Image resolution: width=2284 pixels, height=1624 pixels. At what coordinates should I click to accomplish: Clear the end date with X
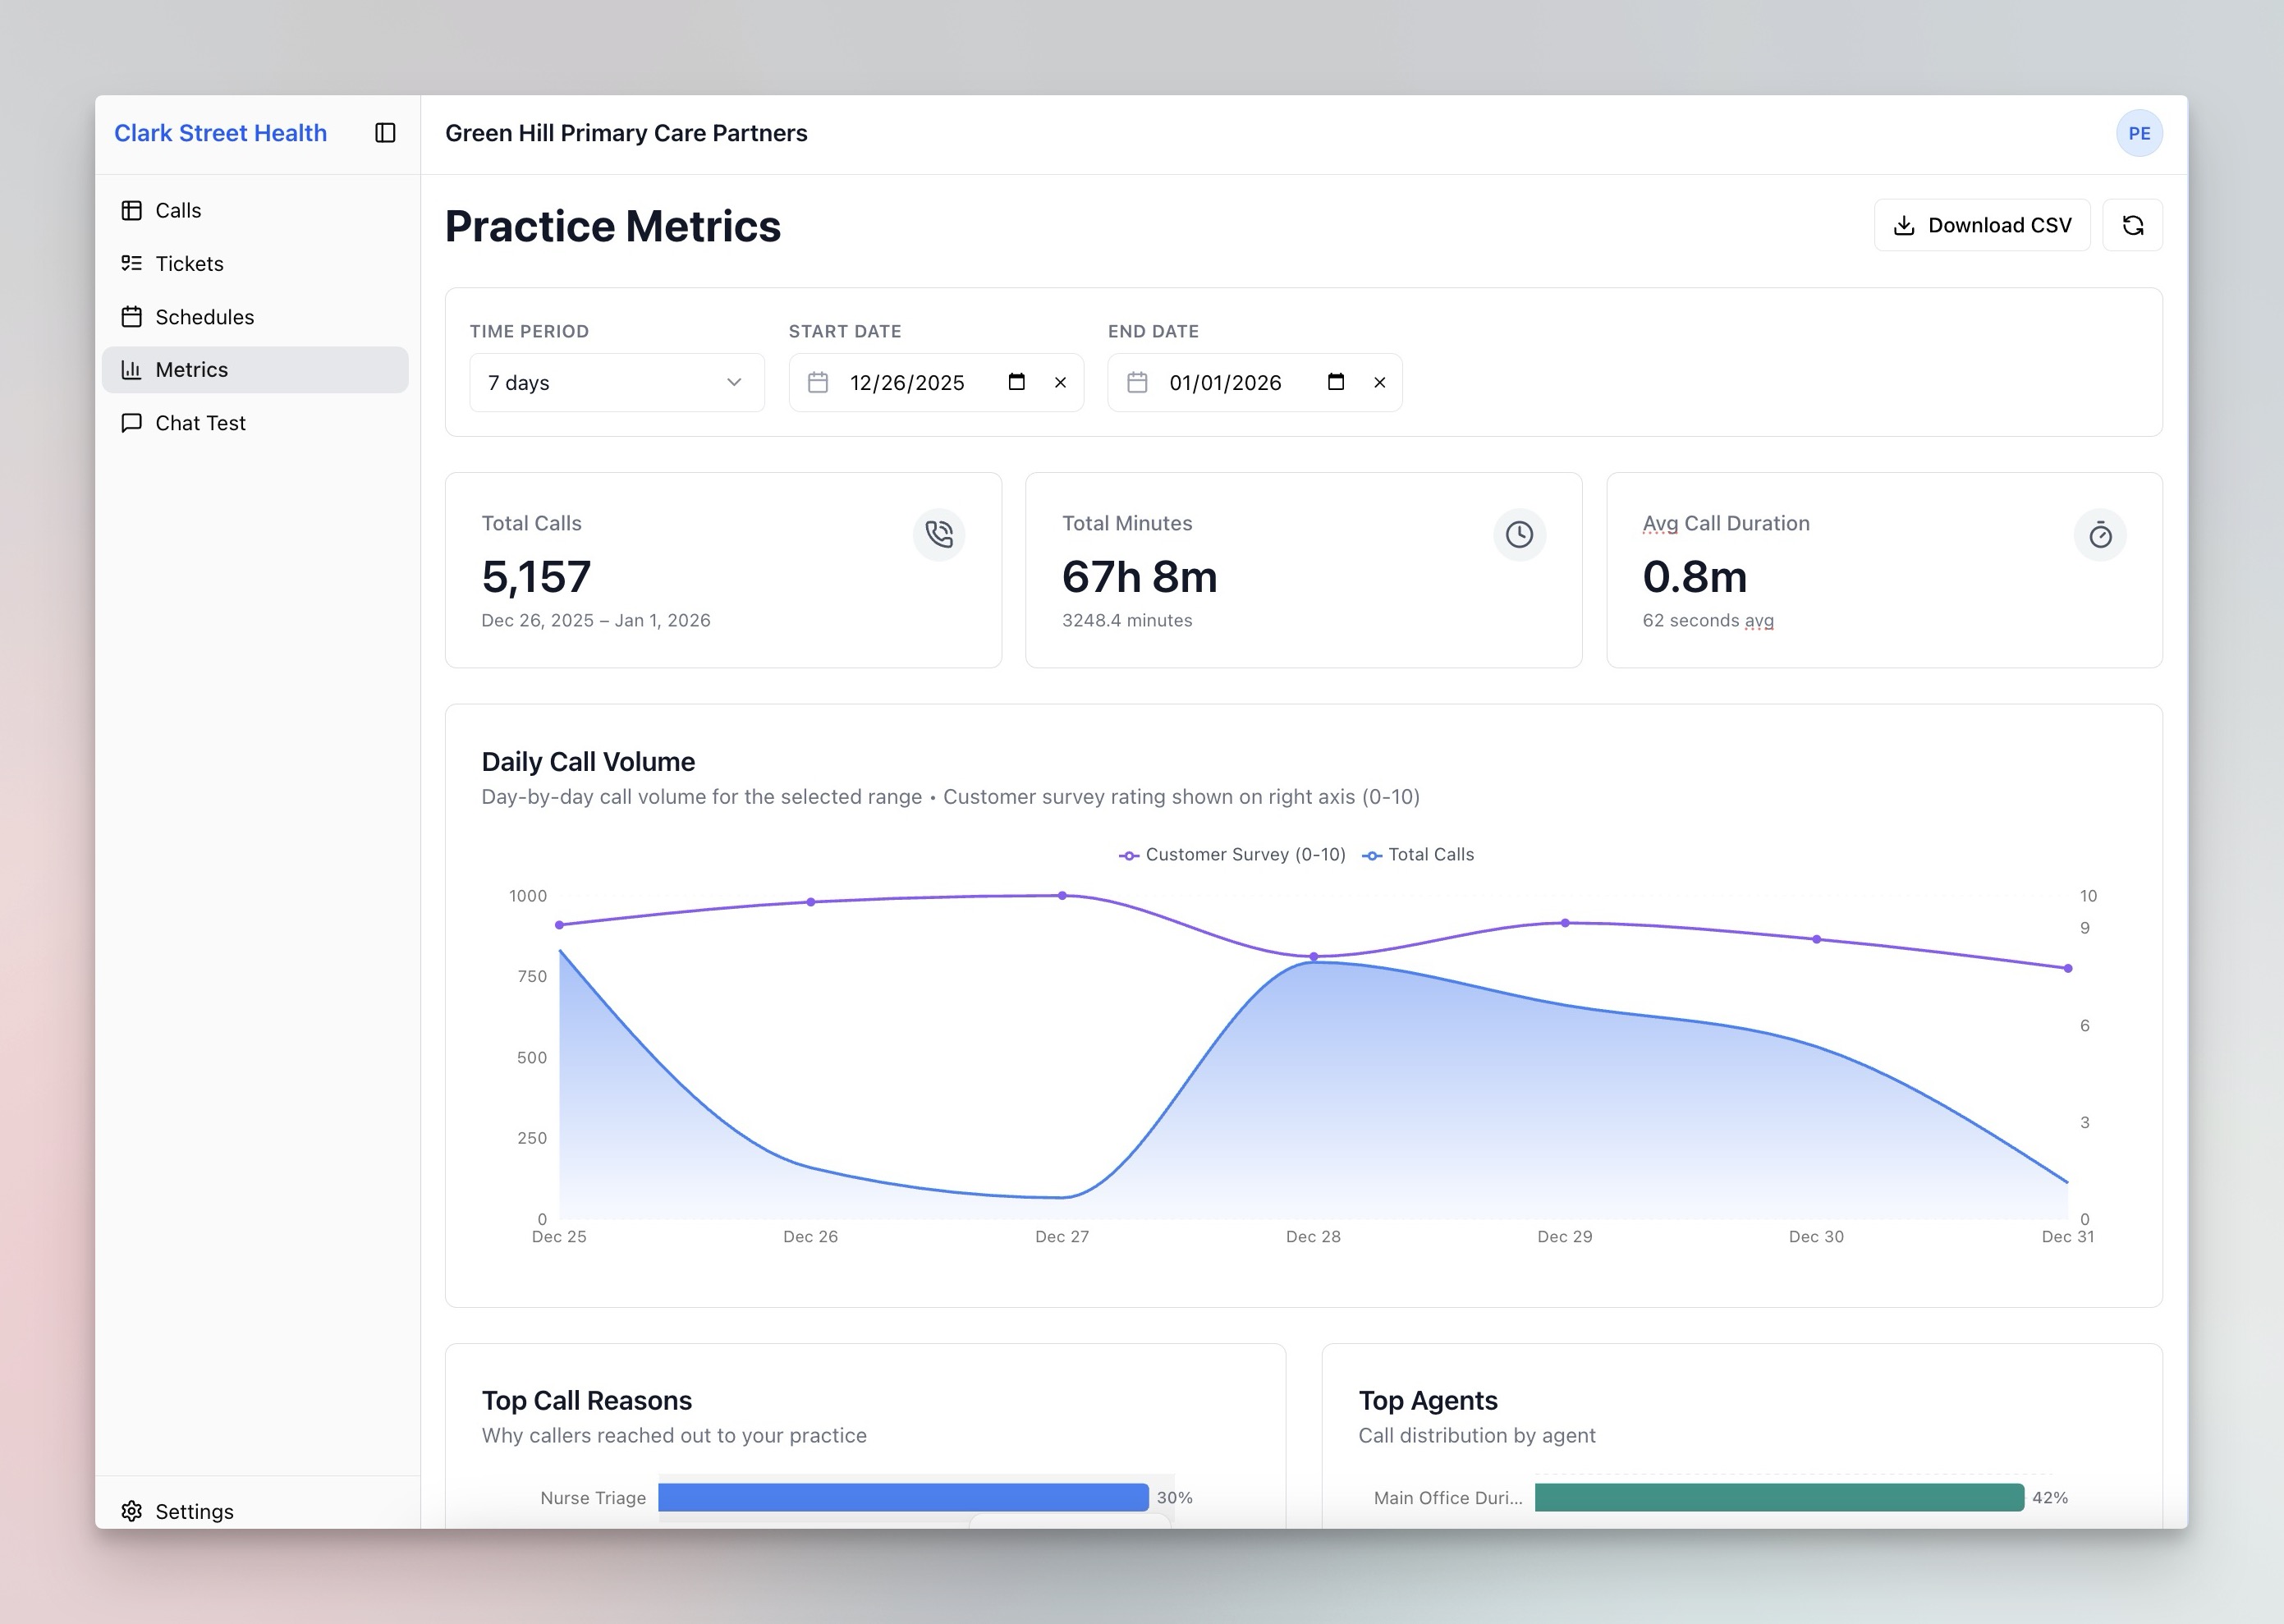coord(1379,382)
